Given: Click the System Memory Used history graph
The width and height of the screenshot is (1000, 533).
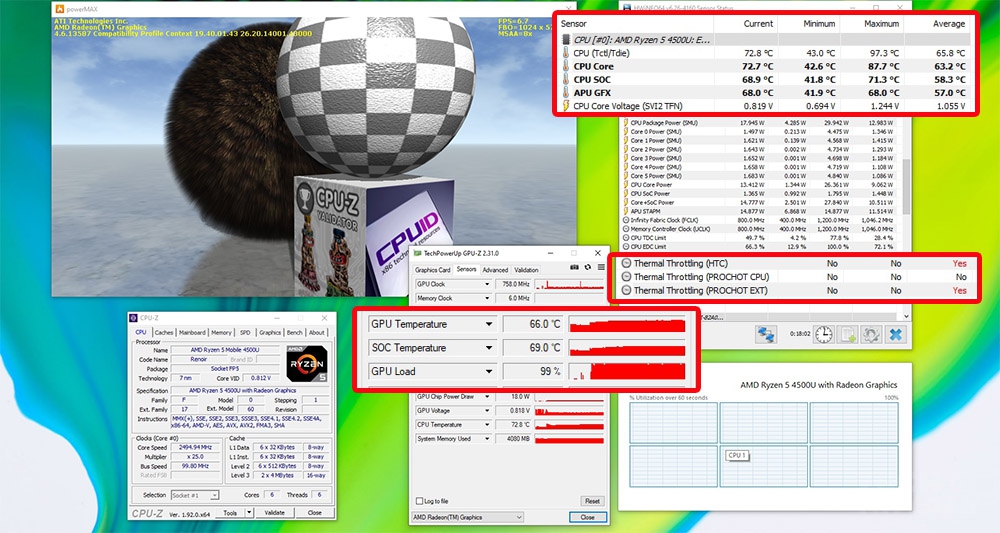Looking at the screenshot, I should (569, 439).
